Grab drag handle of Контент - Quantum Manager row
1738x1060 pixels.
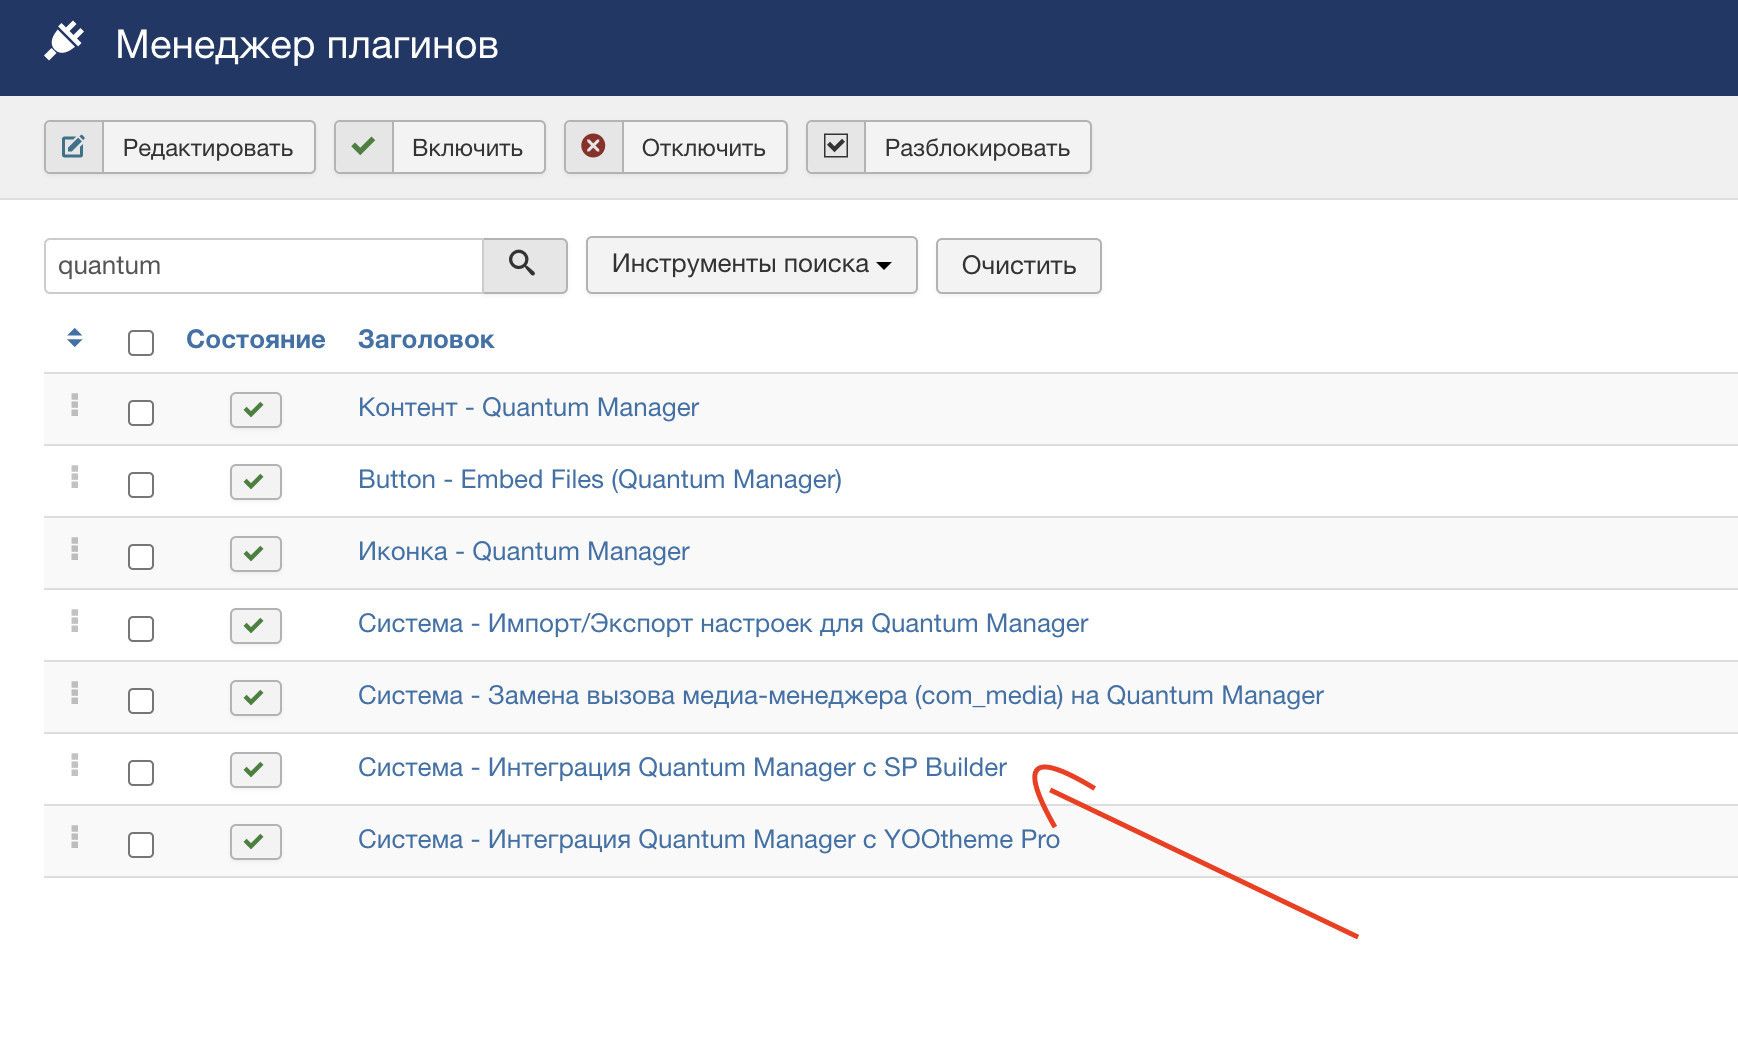74,406
